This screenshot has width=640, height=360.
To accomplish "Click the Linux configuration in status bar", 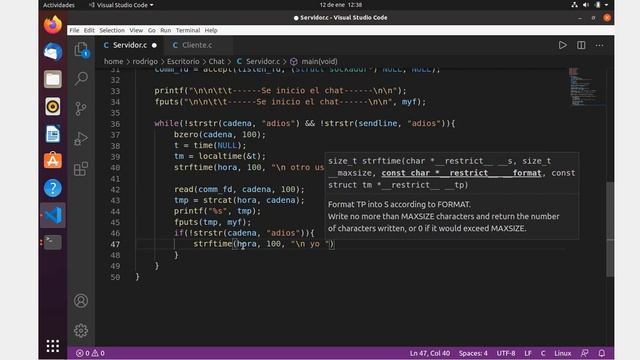I will tap(562, 353).
